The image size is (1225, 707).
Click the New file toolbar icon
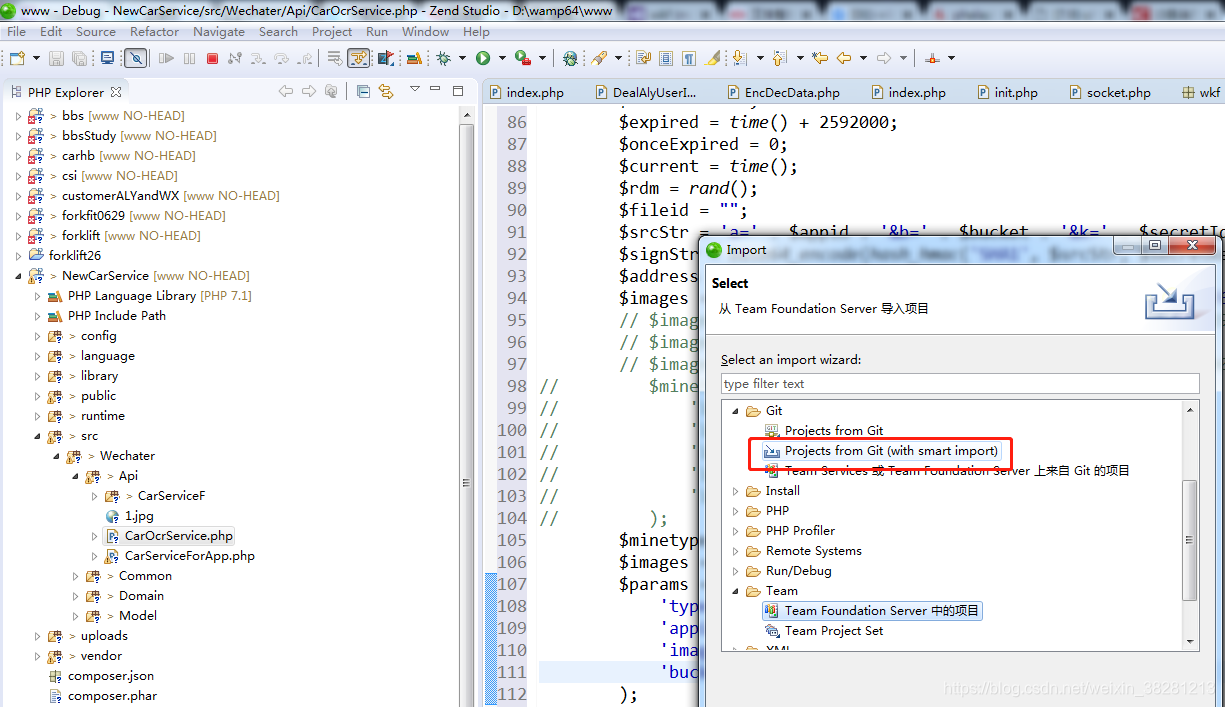(x=17, y=58)
